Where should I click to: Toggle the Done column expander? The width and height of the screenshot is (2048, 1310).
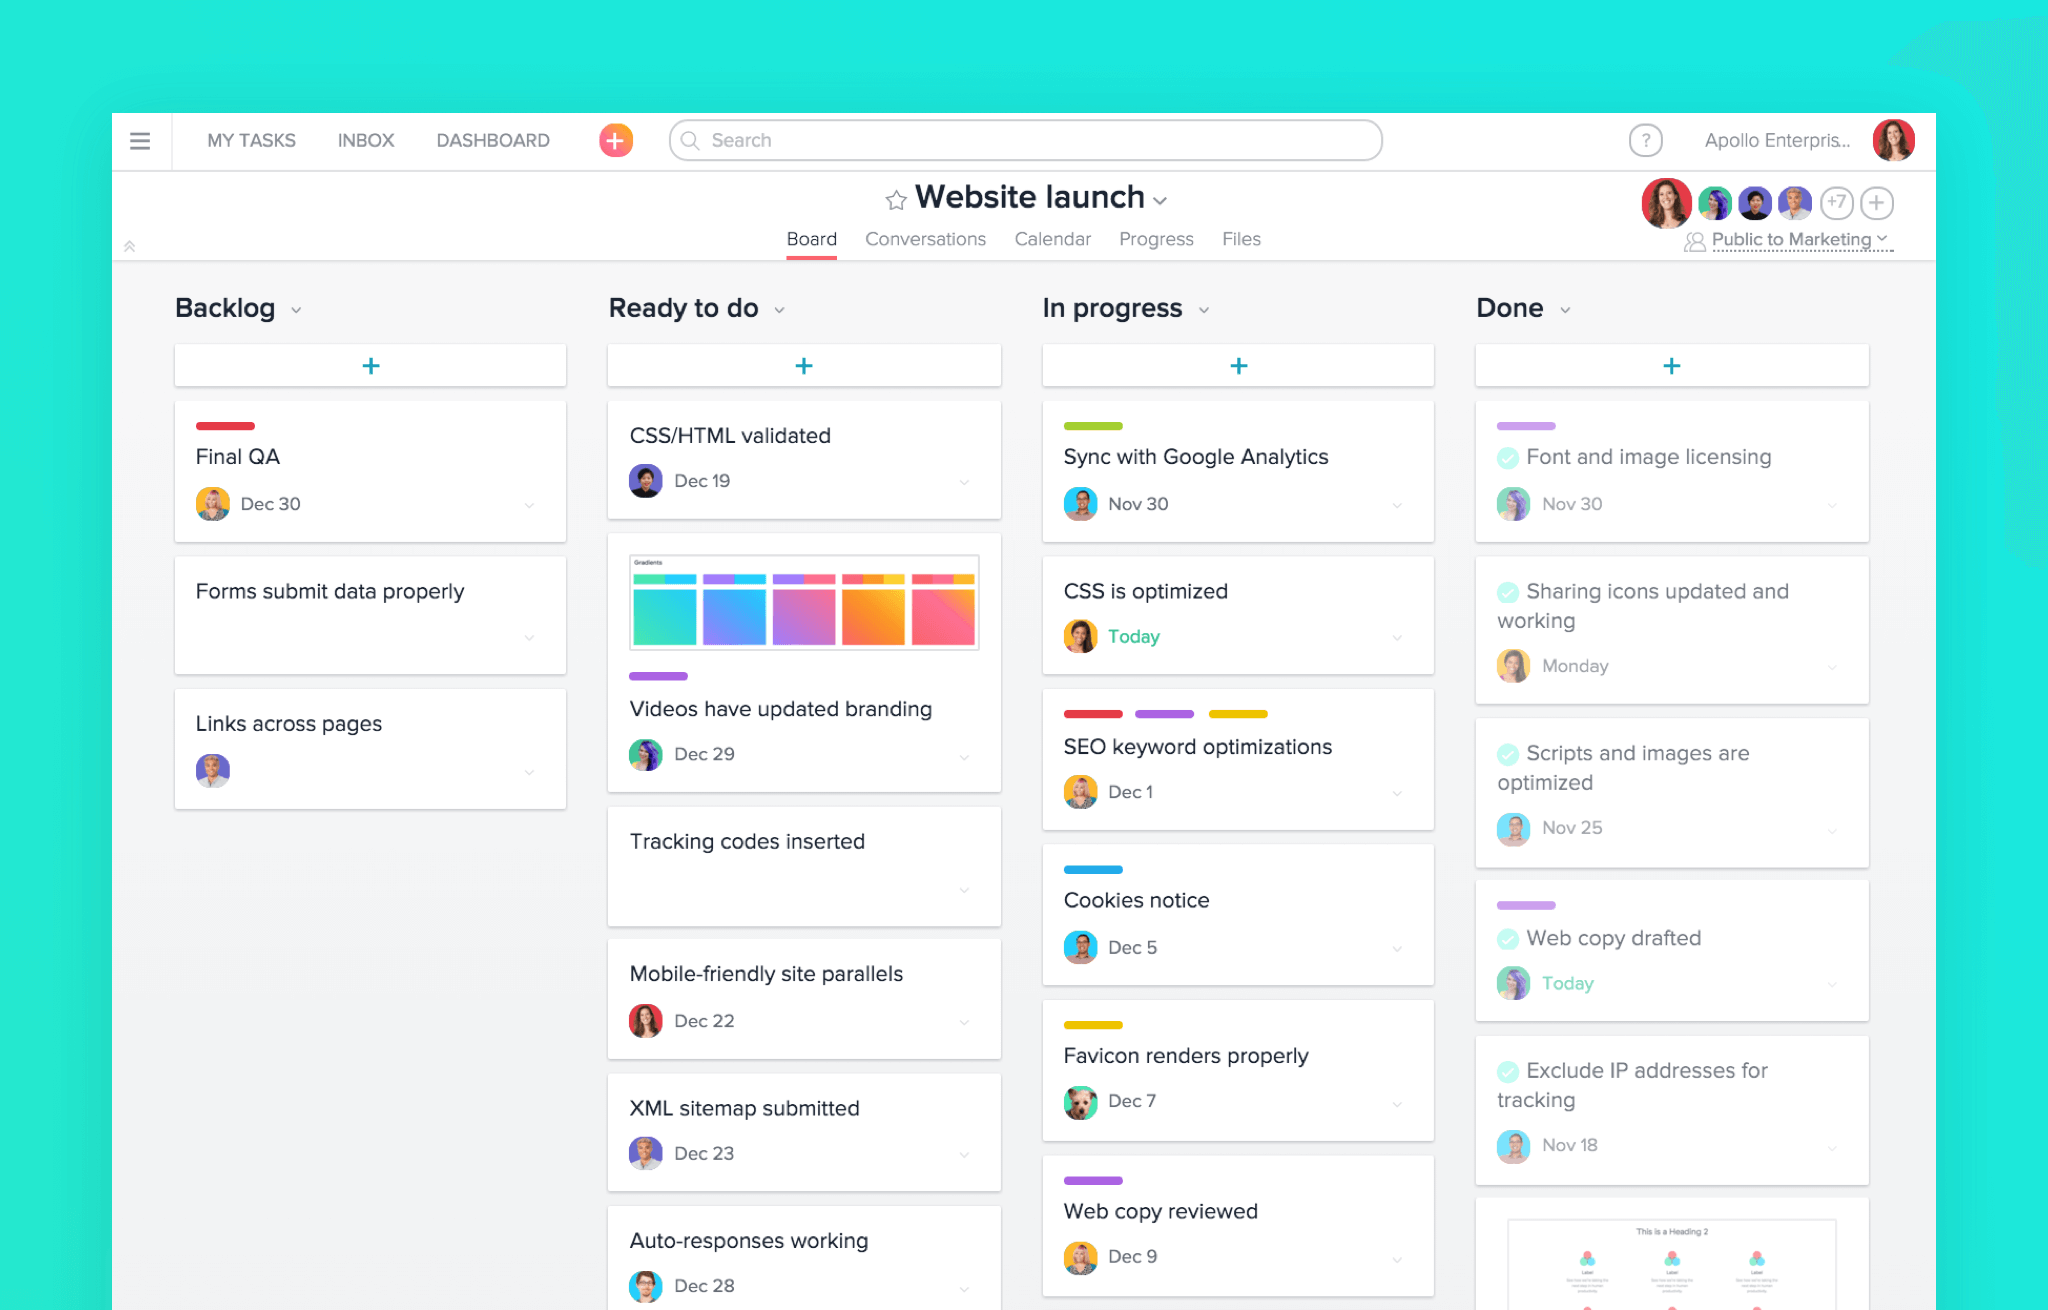[x=1563, y=309]
